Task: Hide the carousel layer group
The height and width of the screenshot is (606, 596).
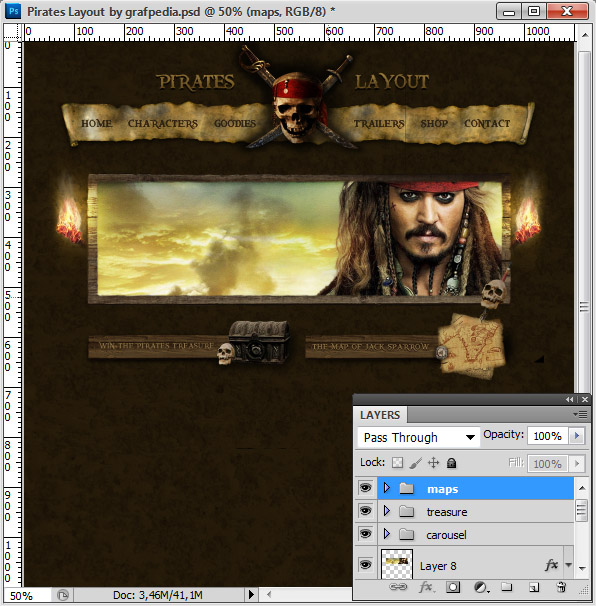Action: (365, 535)
